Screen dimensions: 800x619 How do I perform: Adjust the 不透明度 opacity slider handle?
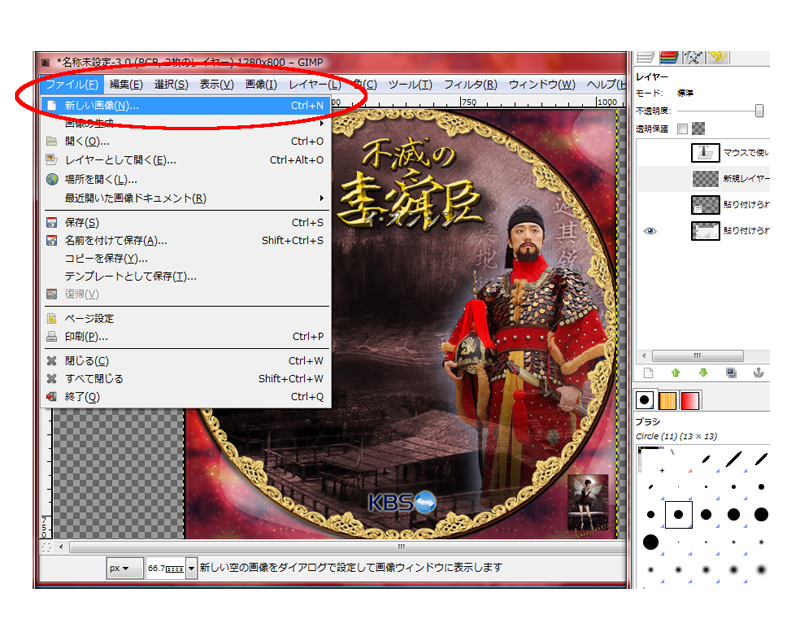pyautogui.click(x=759, y=111)
